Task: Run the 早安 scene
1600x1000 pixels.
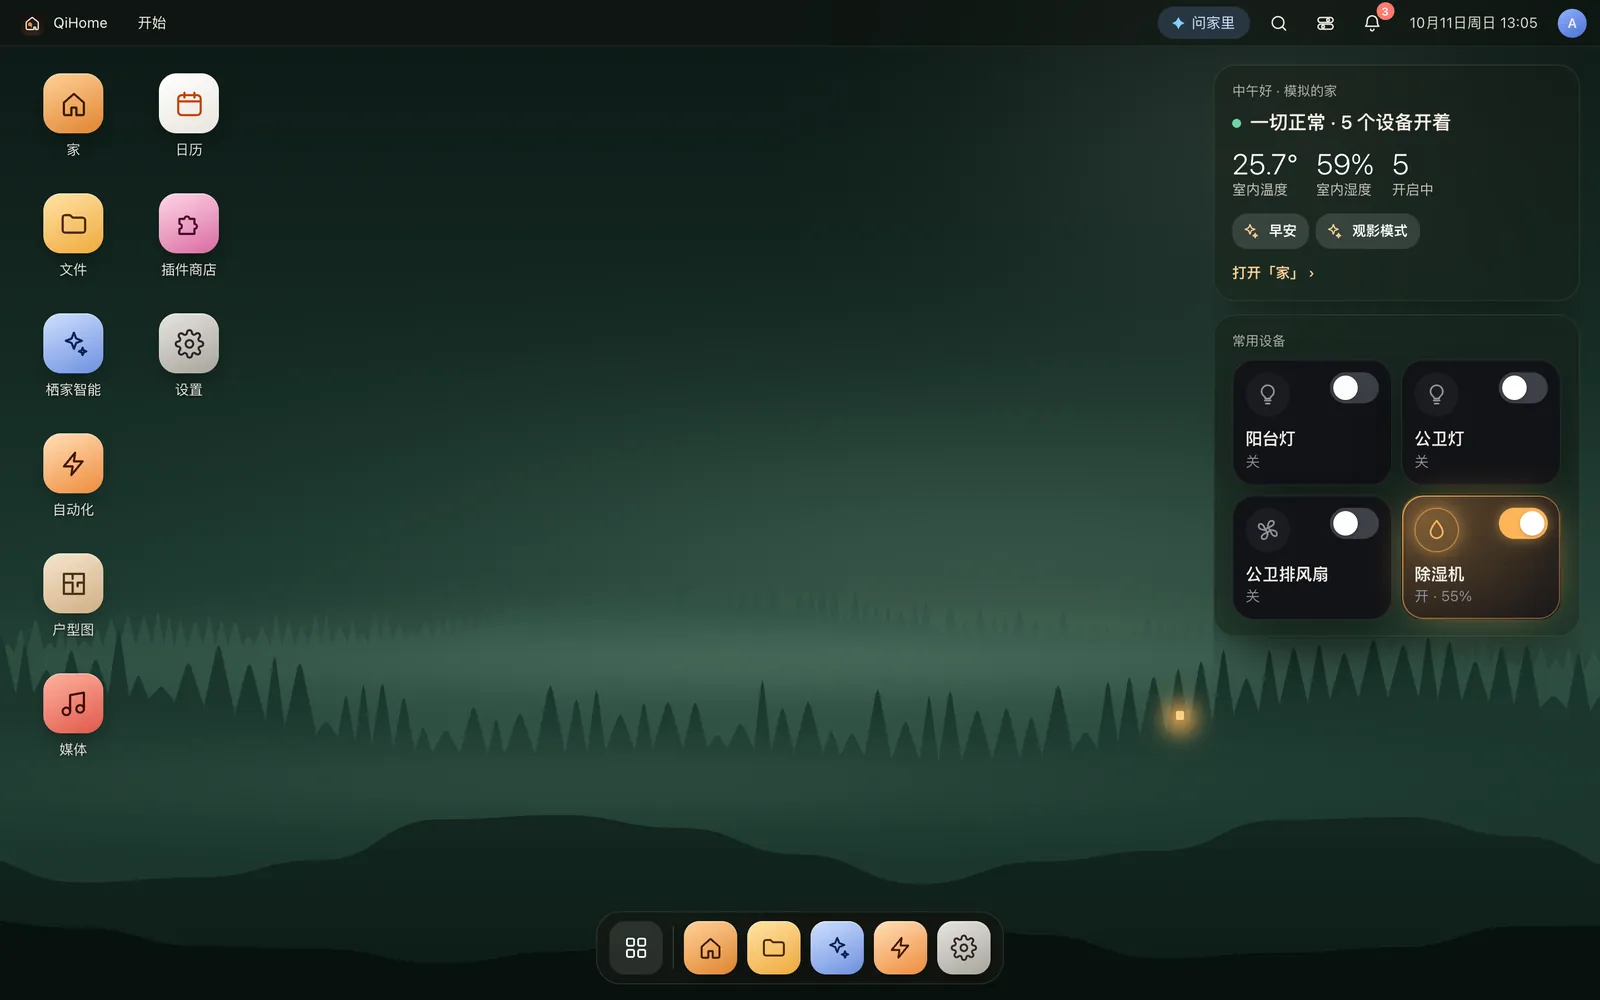Action: 1270,231
